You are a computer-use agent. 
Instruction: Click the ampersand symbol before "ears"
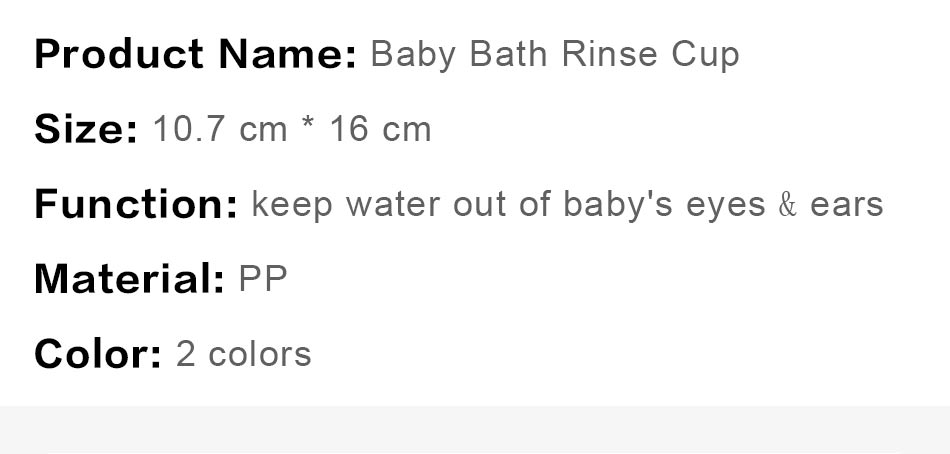point(788,205)
